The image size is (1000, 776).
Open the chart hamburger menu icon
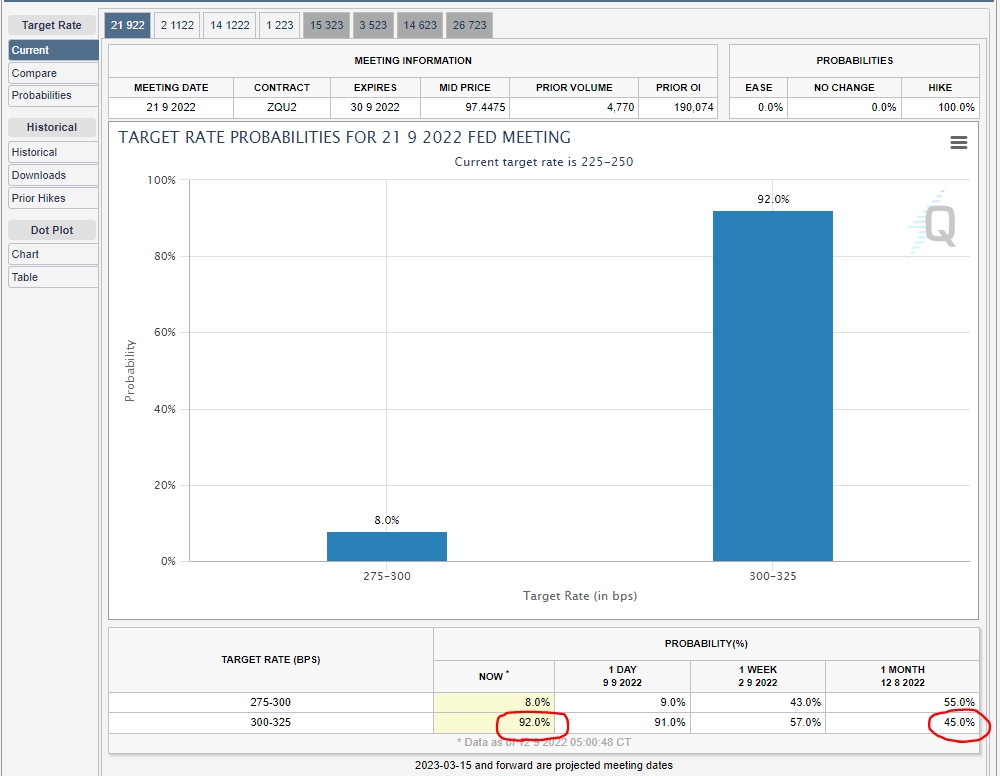tap(959, 142)
